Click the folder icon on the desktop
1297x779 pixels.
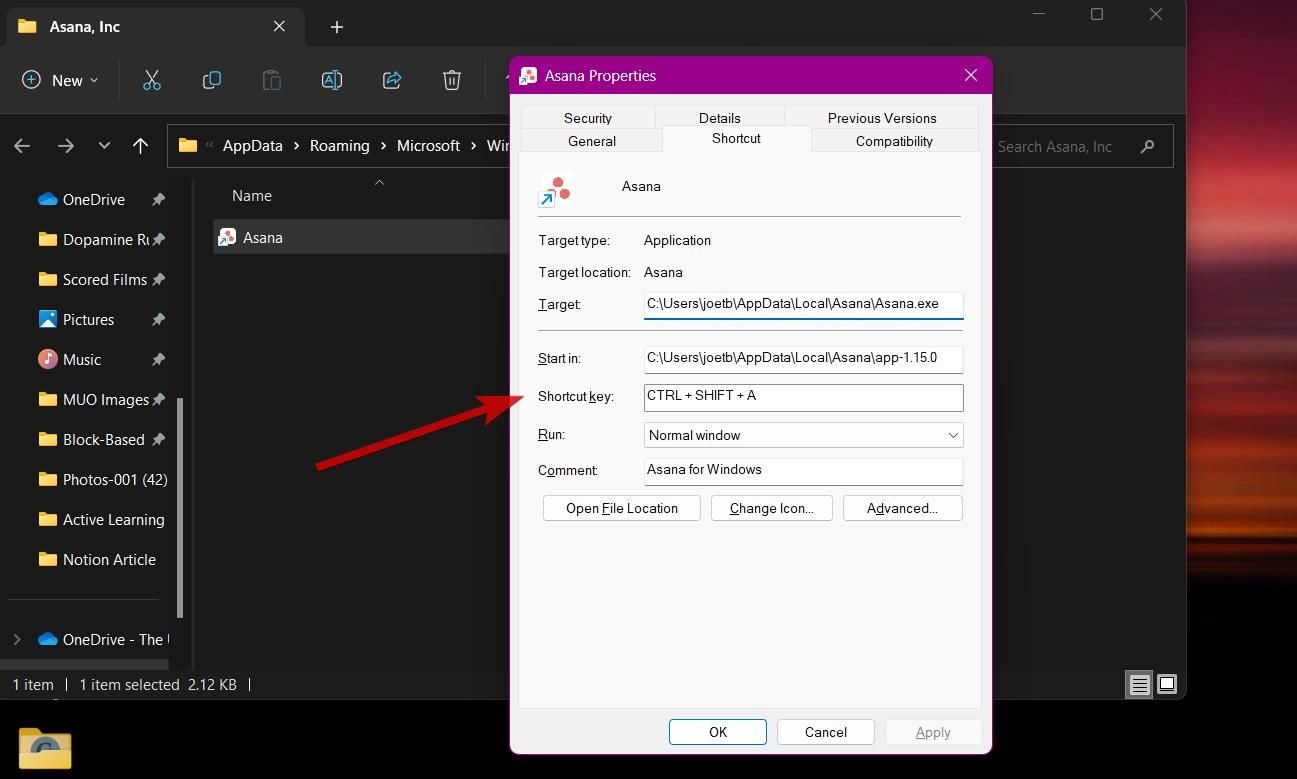(x=45, y=748)
